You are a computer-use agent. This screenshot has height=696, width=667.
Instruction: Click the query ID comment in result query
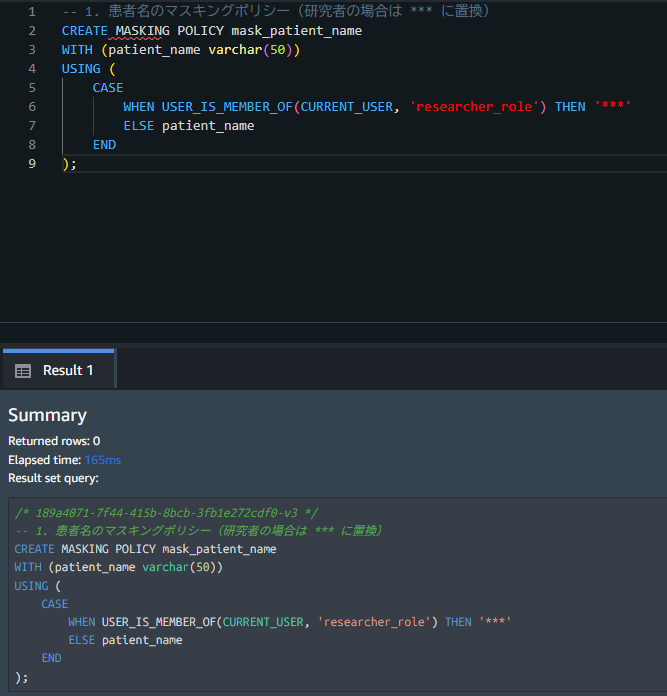coord(166,513)
